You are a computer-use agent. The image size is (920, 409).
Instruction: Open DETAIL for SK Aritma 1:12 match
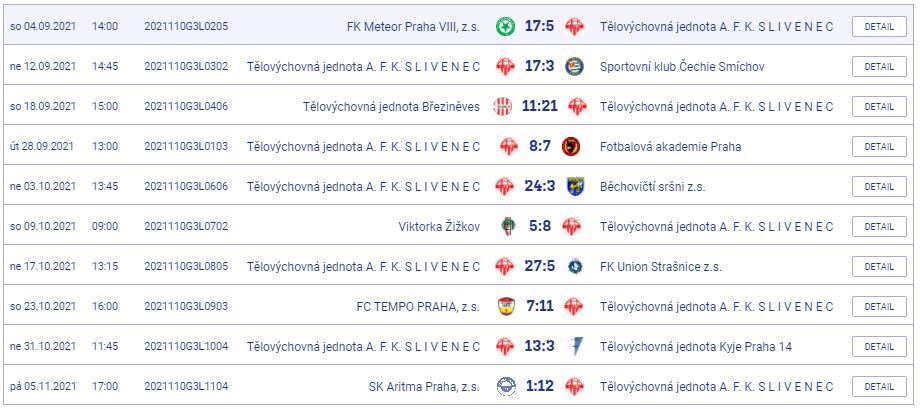(x=879, y=386)
